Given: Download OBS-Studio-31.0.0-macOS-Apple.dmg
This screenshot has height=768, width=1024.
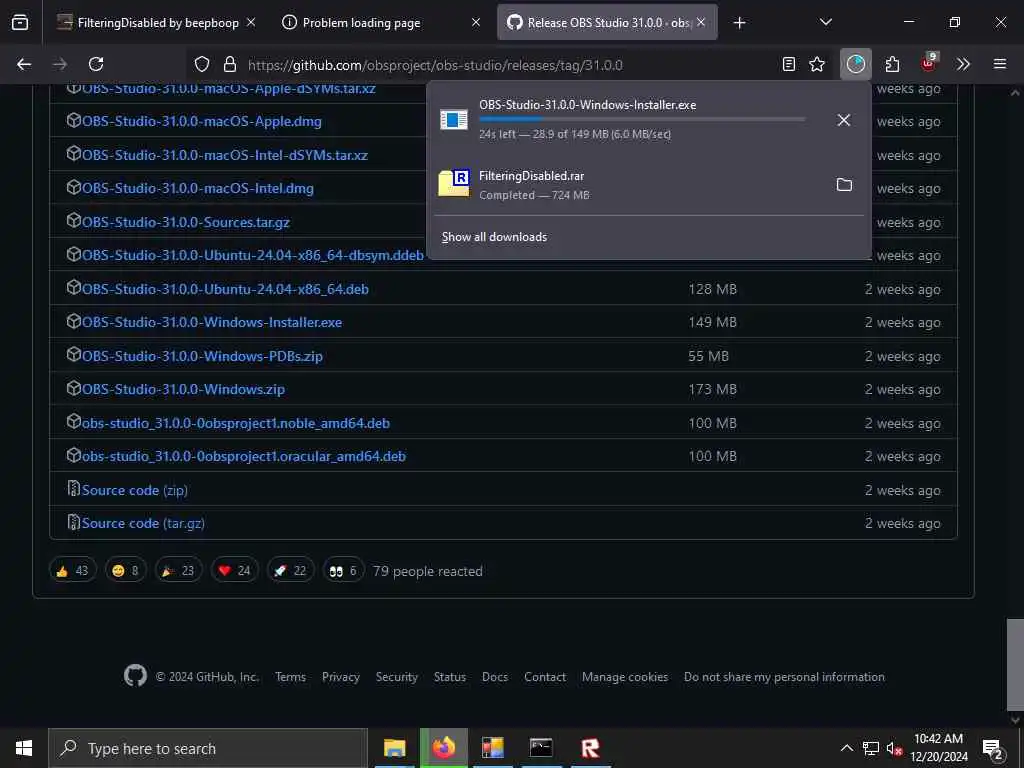Looking at the screenshot, I should pos(201,121).
